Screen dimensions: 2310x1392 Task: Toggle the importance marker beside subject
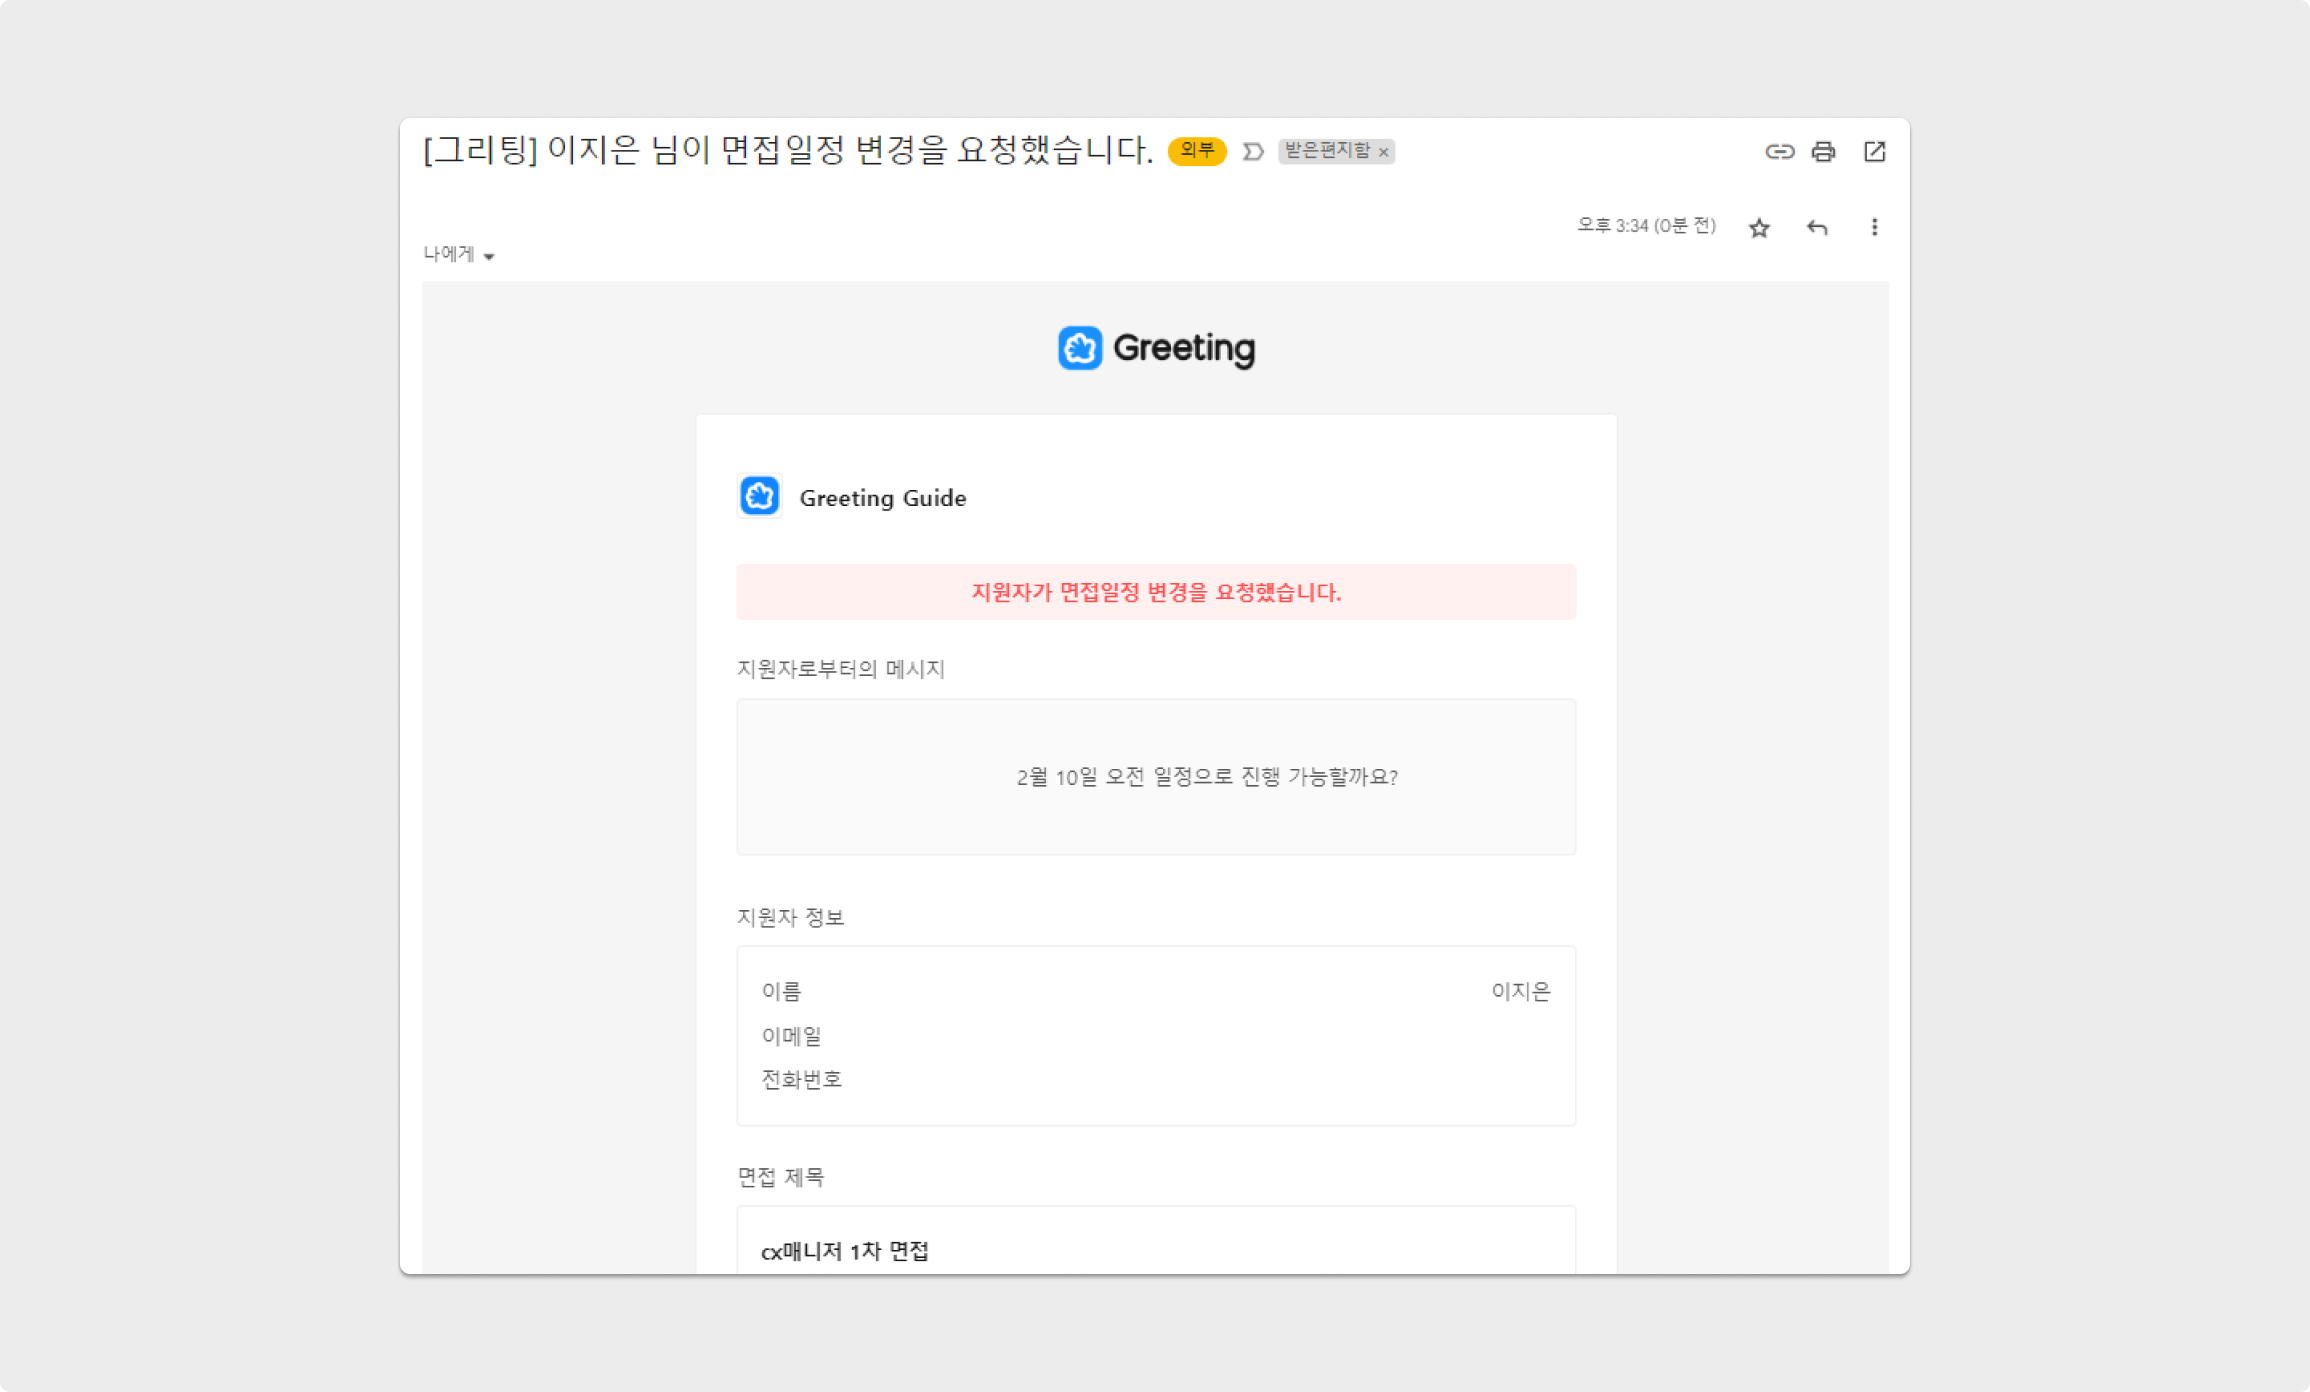coord(1253,151)
